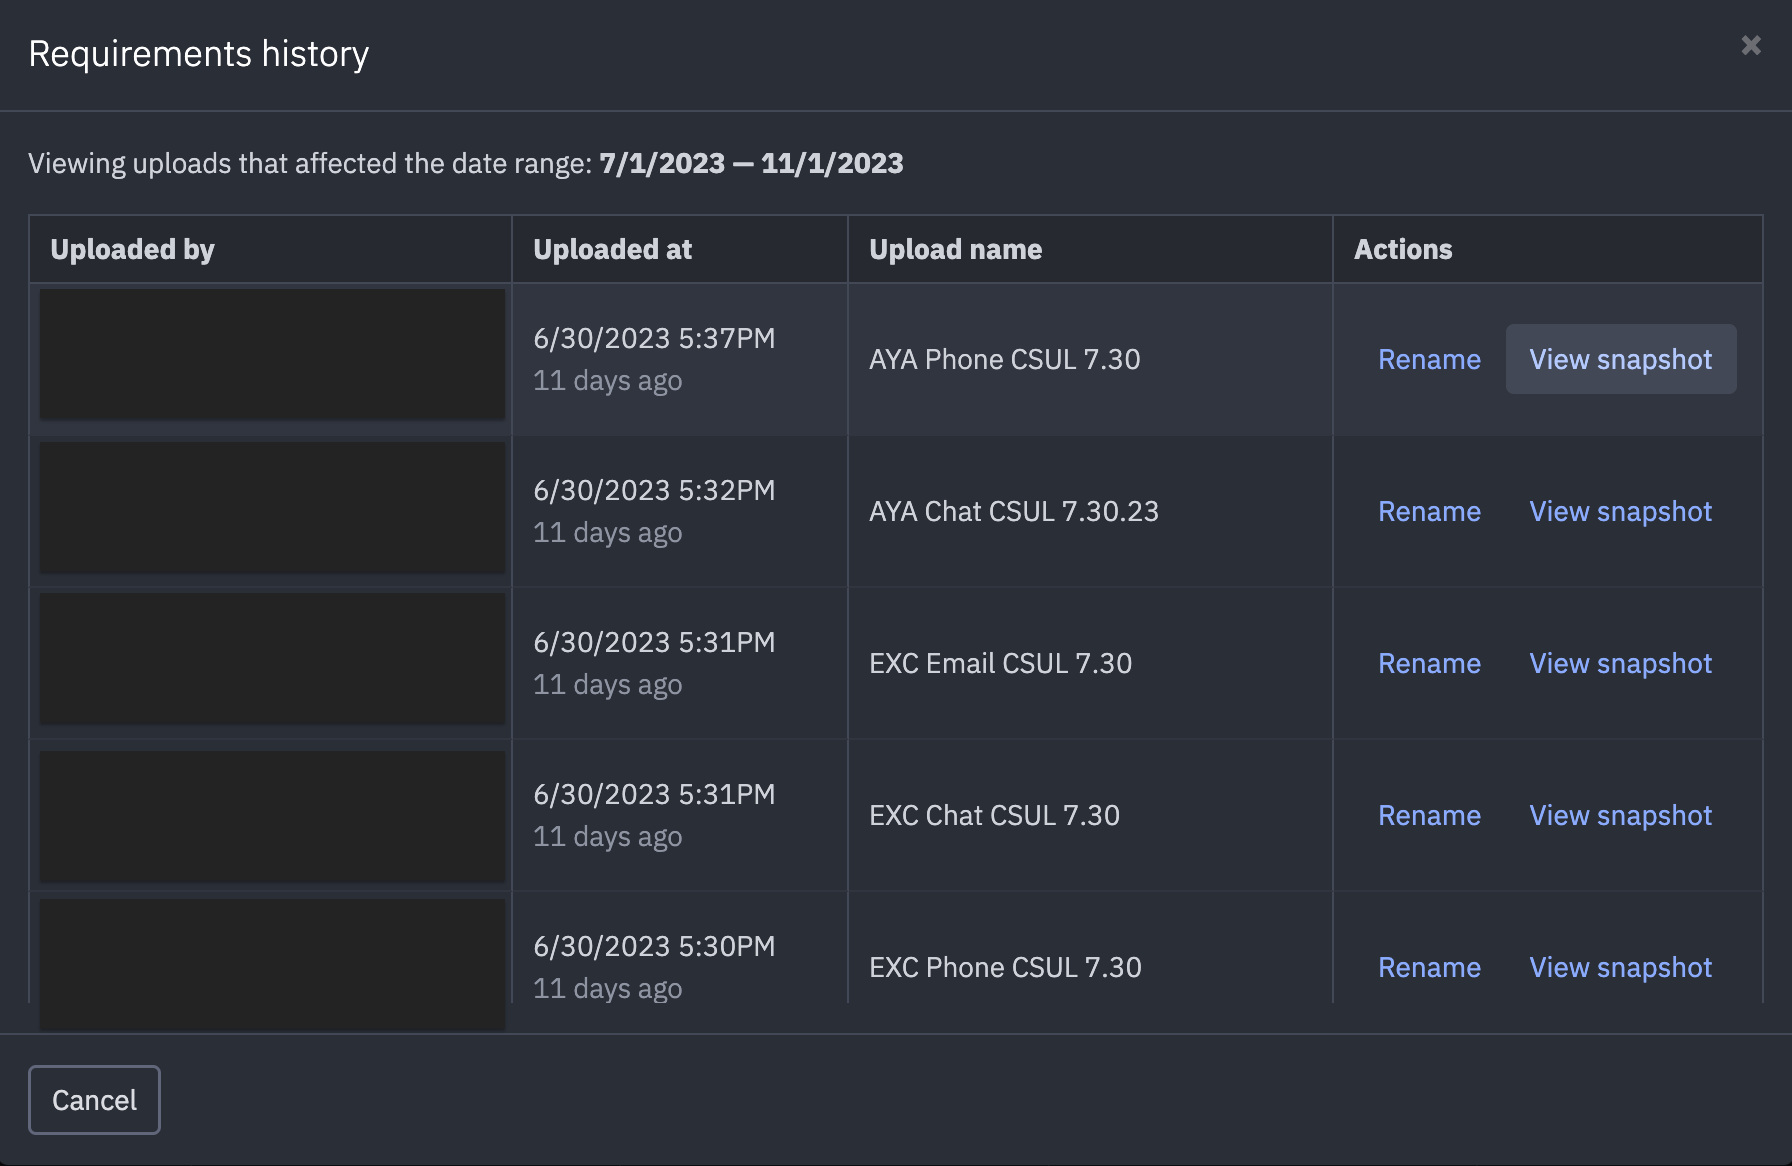Rename the AYA Phone CSUL 7.30 upload

(1429, 360)
